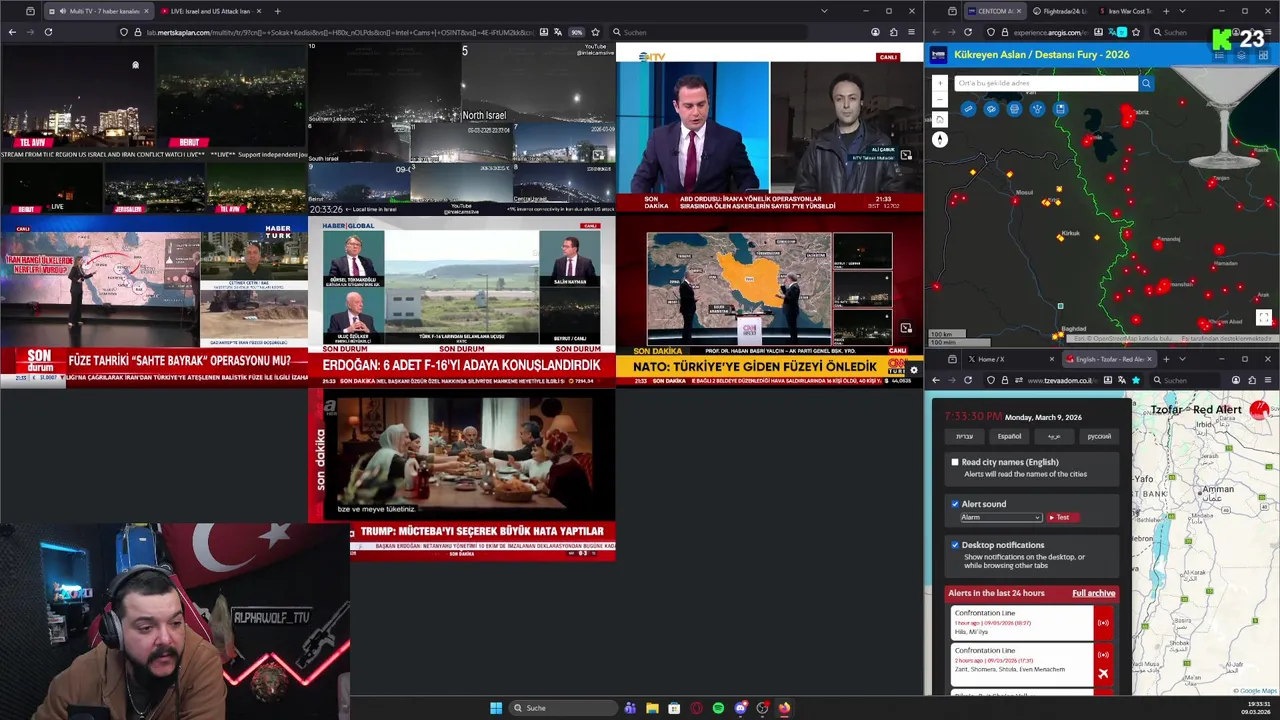Expand tab list dropdown in Multi TV browser

coord(824,11)
